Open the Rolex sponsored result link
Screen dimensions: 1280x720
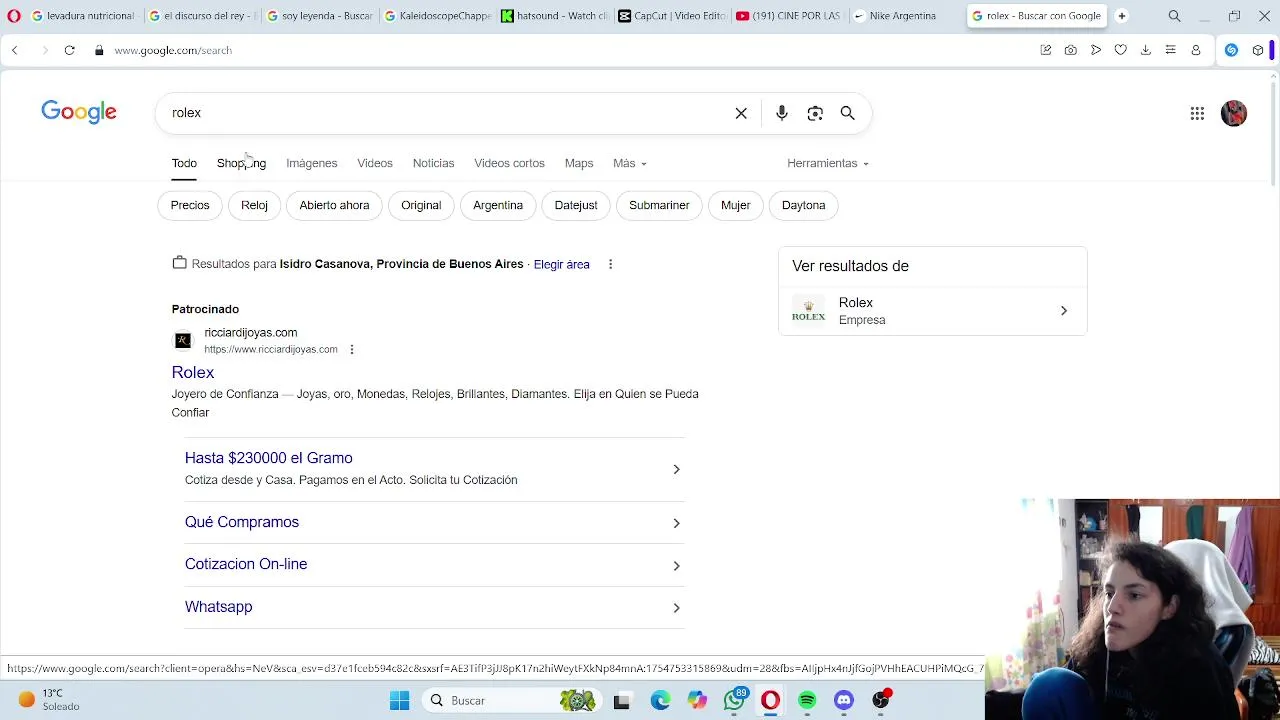point(193,372)
